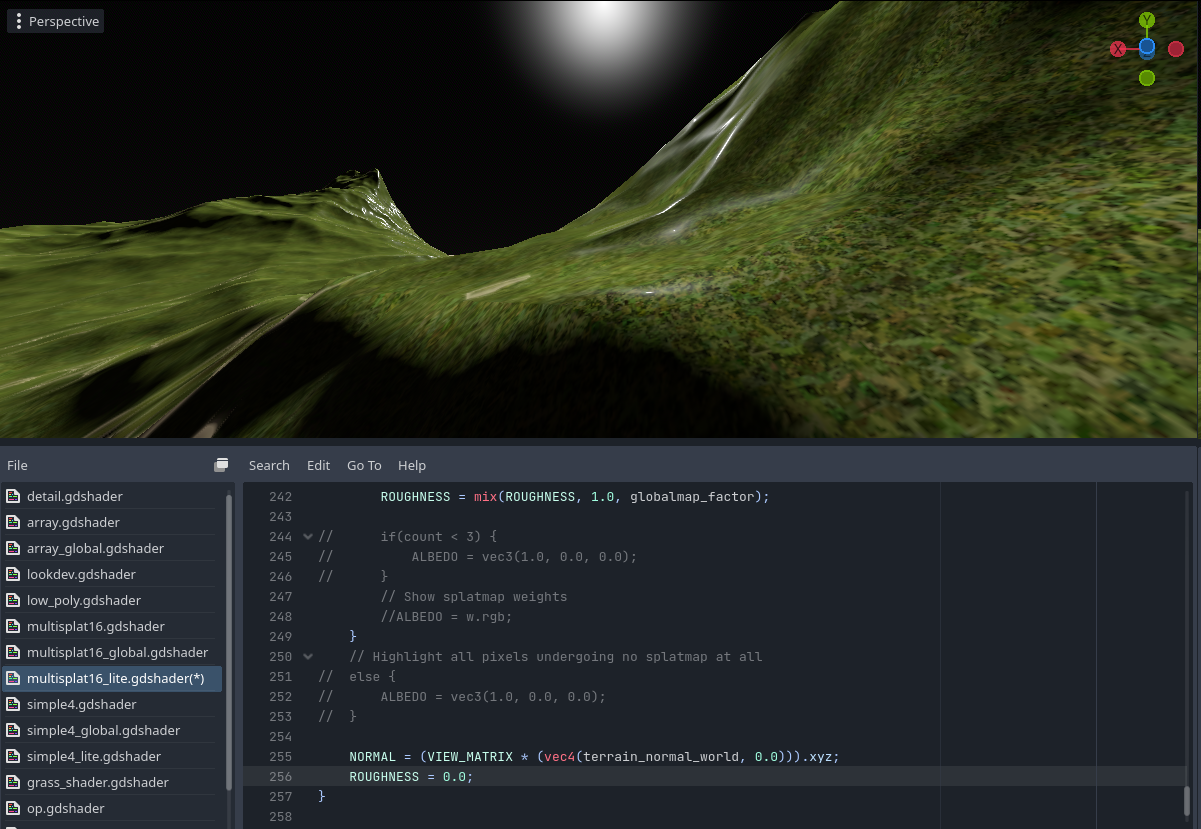The image size is (1201, 829).
Task: Click the green Y axis handle on view gizmo
Action: pos(1147,19)
